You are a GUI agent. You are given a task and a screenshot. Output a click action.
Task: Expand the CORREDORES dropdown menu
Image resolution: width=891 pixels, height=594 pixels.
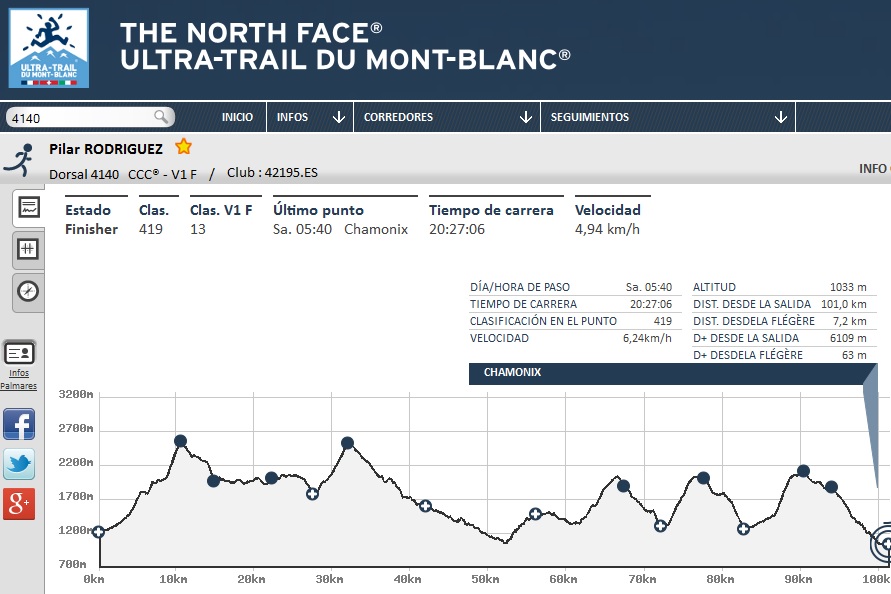click(x=446, y=117)
